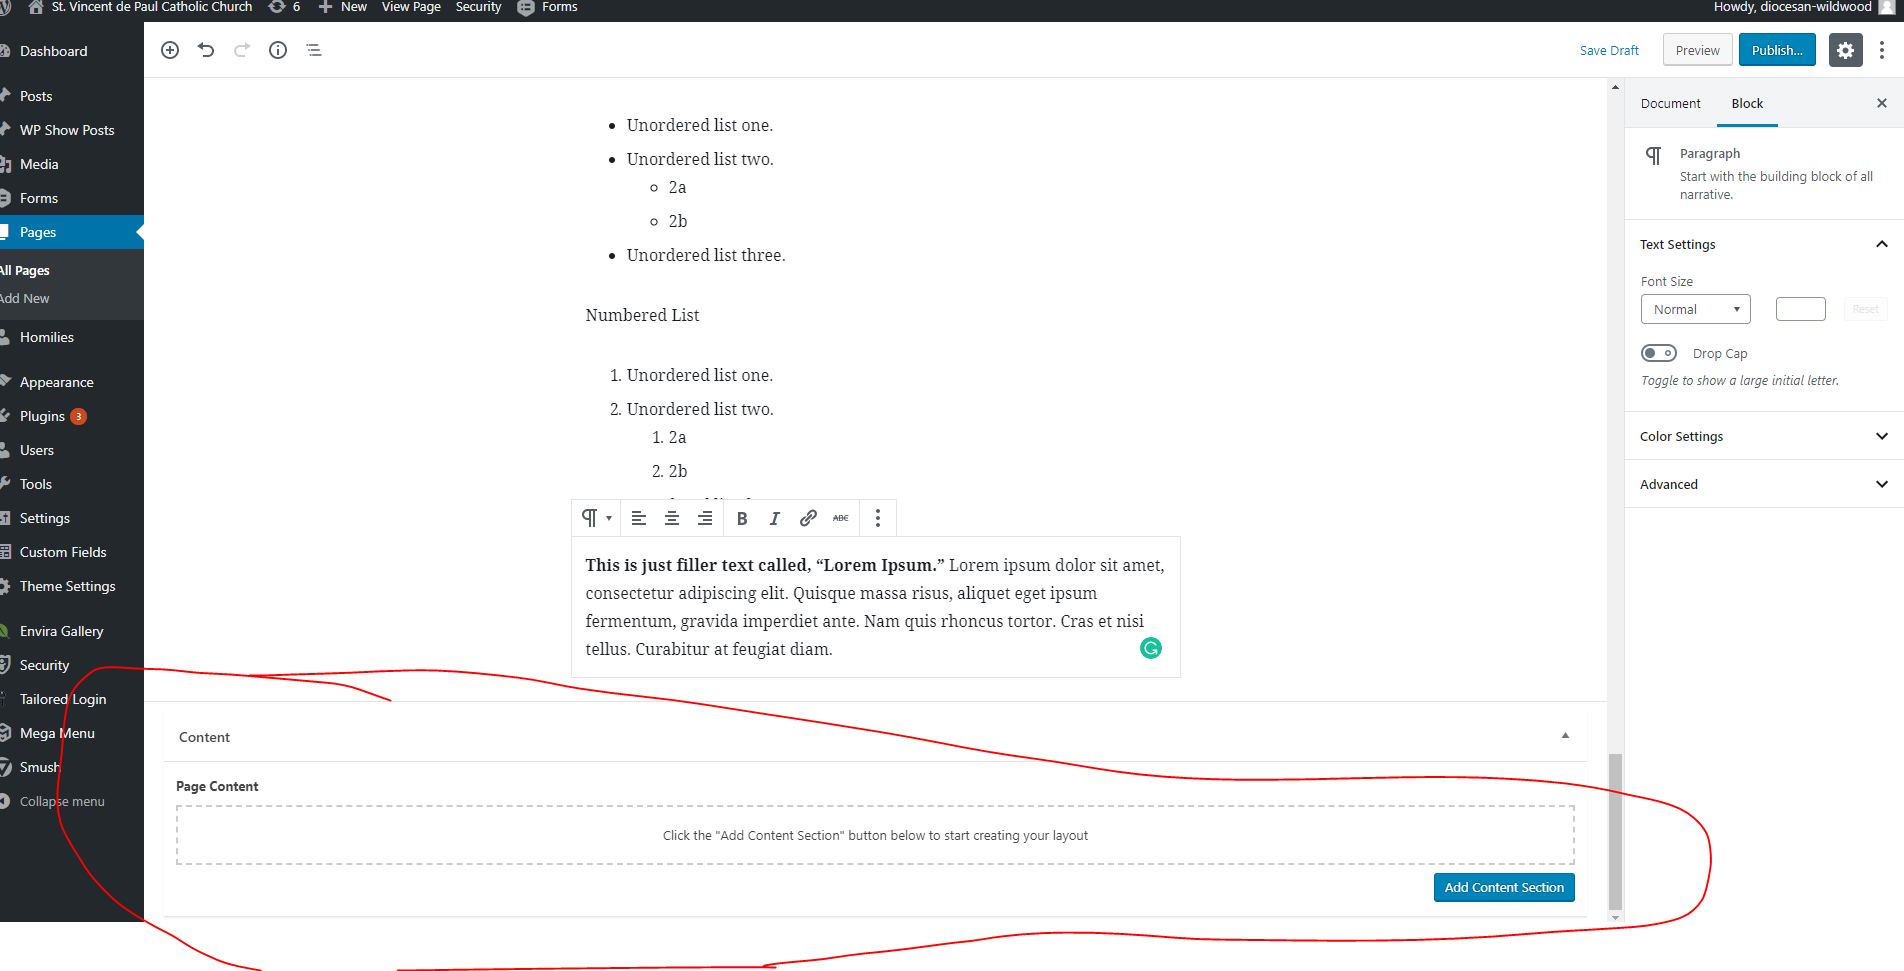The height and width of the screenshot is (971, 1904).
Task: Click the Add Content Section button
Action: pos(1503,887)
